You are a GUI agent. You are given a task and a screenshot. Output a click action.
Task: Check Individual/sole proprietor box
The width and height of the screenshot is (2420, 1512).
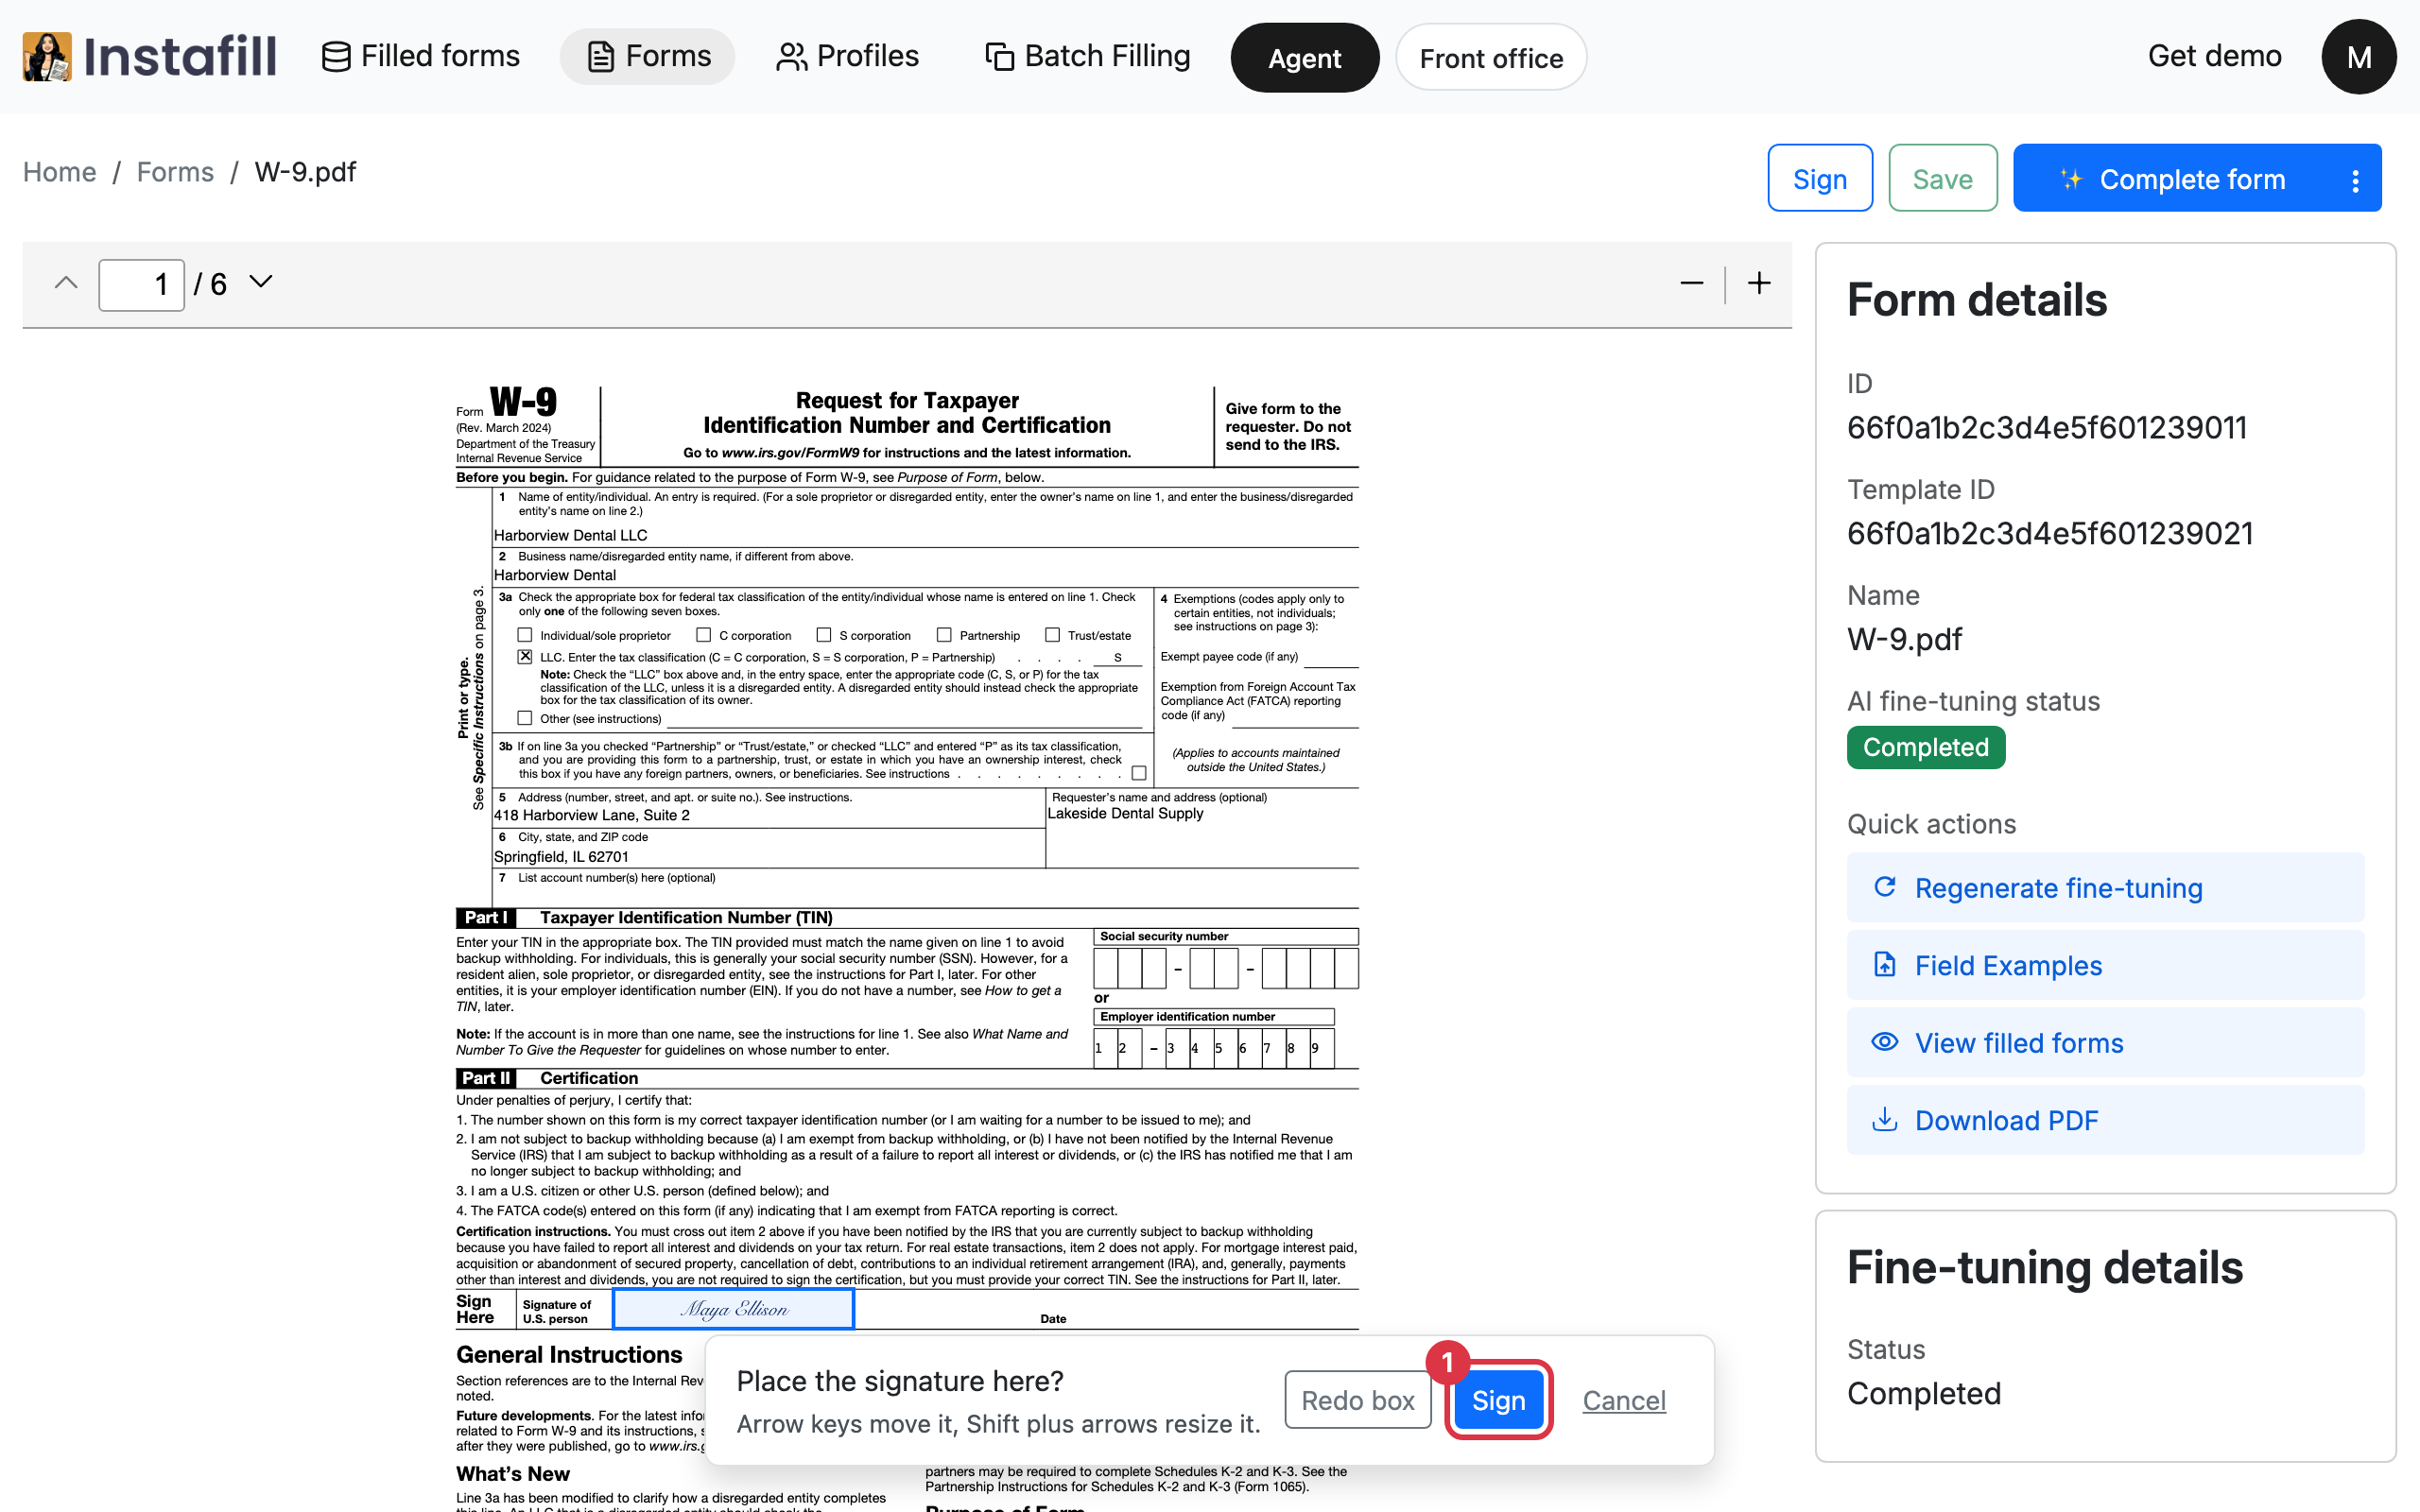525,635
